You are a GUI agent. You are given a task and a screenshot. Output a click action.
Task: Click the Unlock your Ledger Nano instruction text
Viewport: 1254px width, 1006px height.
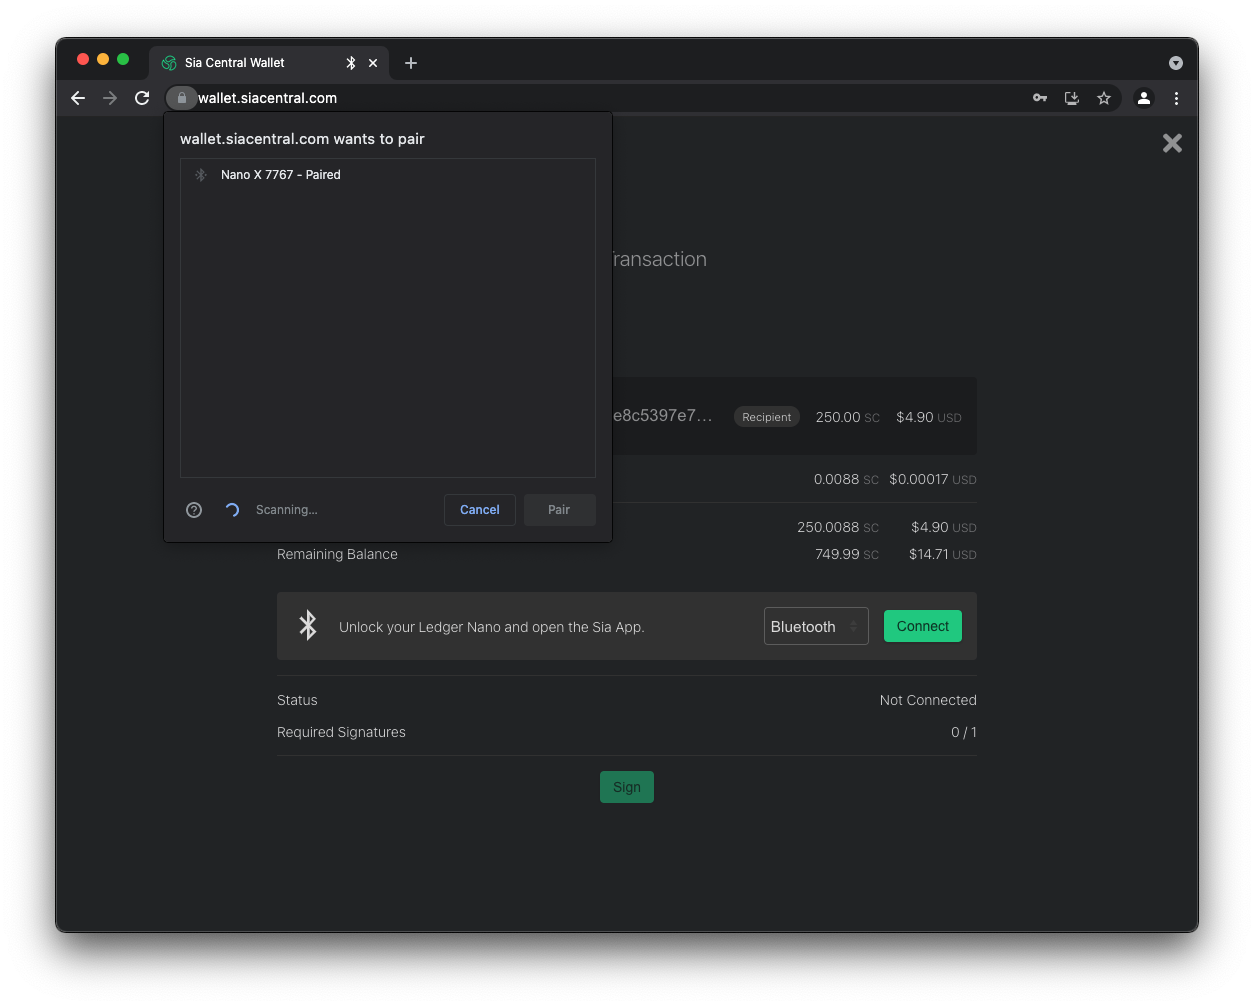click(x=492, y=627)
